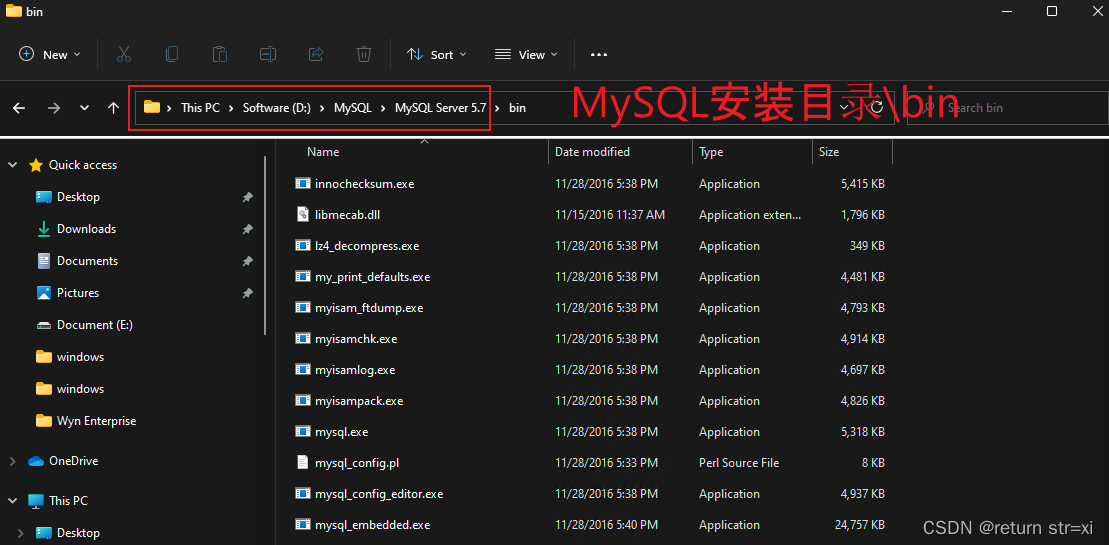Click the Cut scissors icon
This screenshot has width=1109, height=545.
tap(124, 54)
